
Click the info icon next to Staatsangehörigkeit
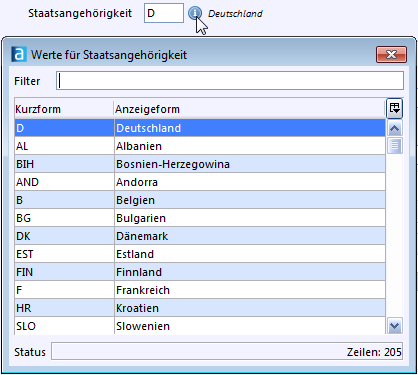click(195, 13)
